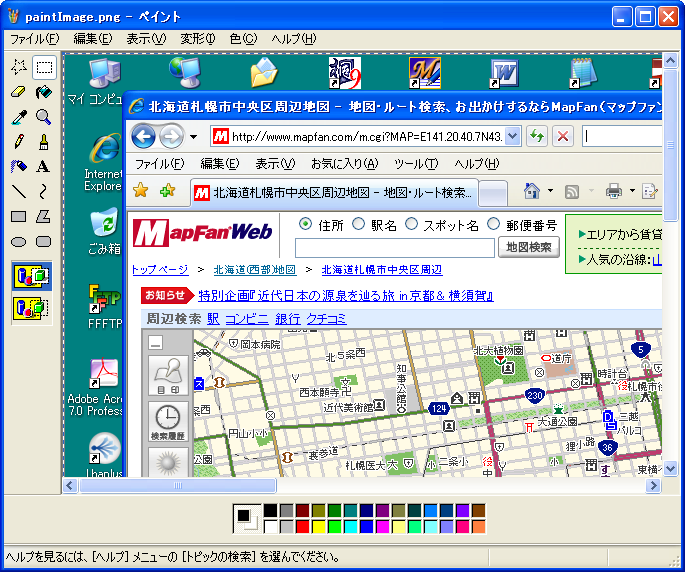Viewport: 685px width, 572px height.
Task: Pick the black color swatch in palette
Action: pos(270,510)
